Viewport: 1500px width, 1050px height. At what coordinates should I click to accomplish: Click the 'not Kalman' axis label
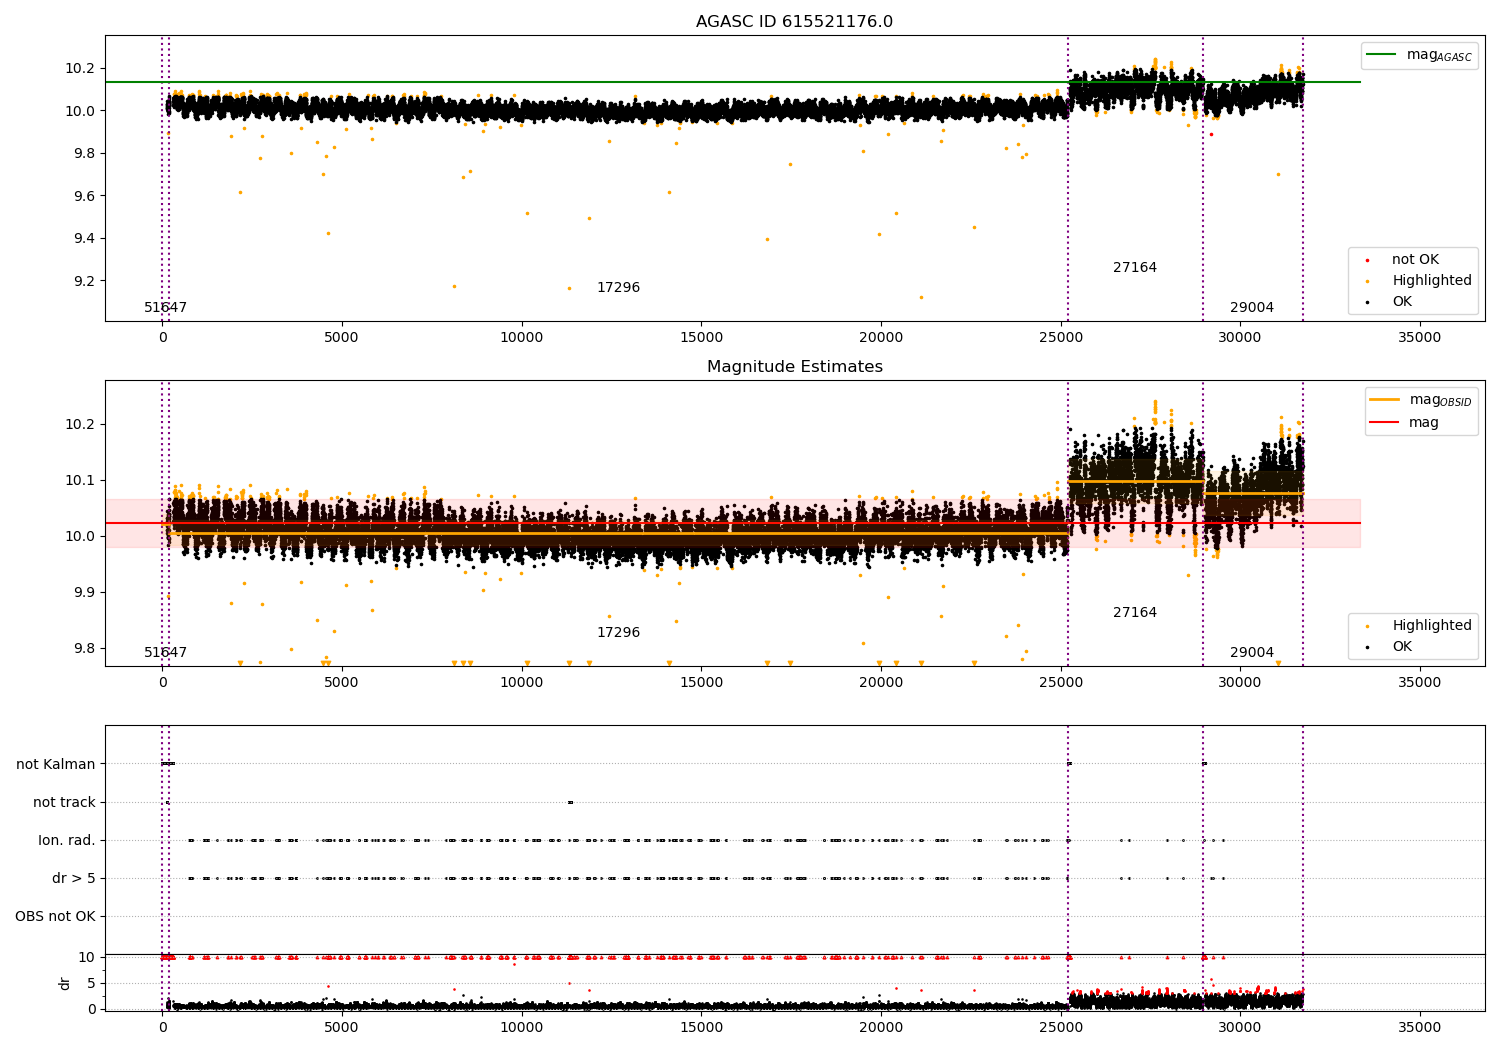point(56,765)
